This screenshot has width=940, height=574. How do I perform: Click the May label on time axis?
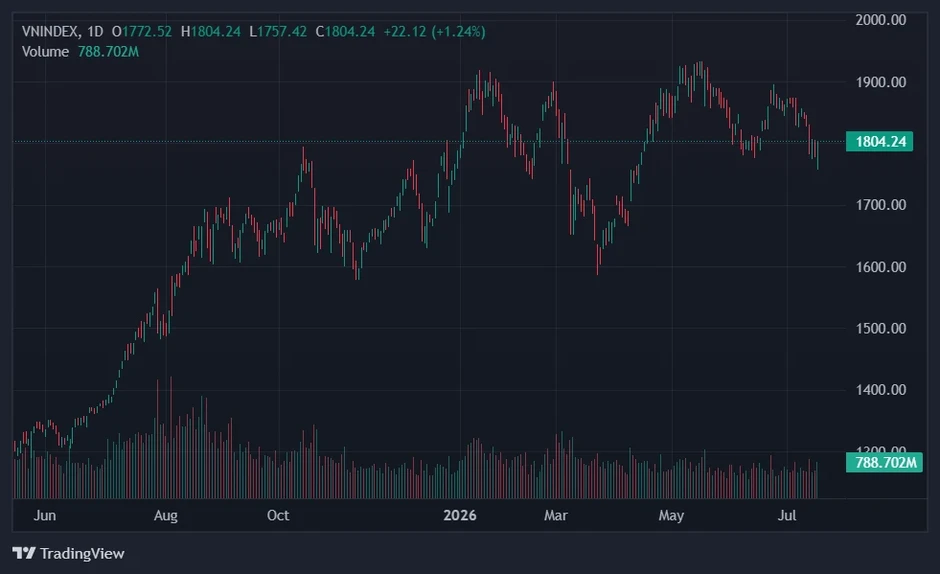671,515
